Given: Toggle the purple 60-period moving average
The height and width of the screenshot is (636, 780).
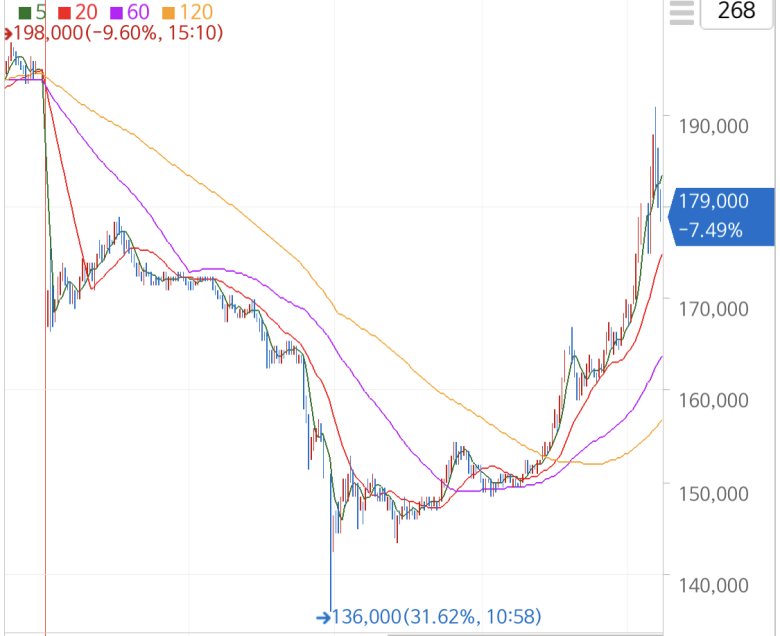Looking at the screenshot, I should 117,13.
